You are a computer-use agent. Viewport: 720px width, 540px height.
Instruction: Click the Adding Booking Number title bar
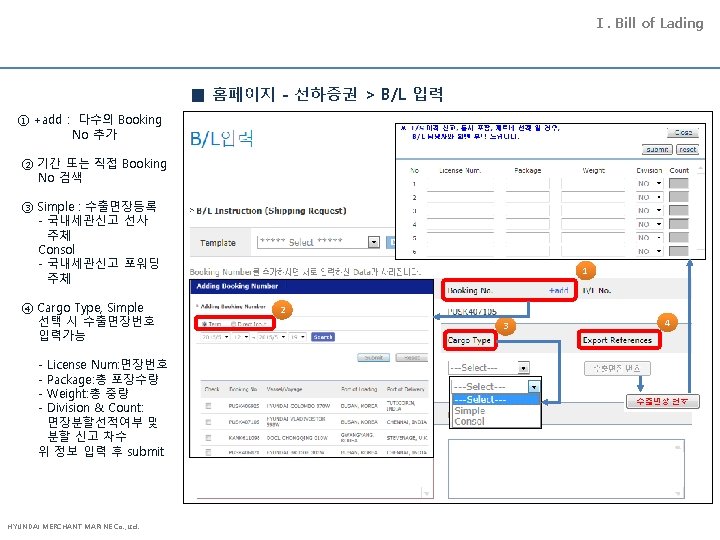tap(311, 286)
